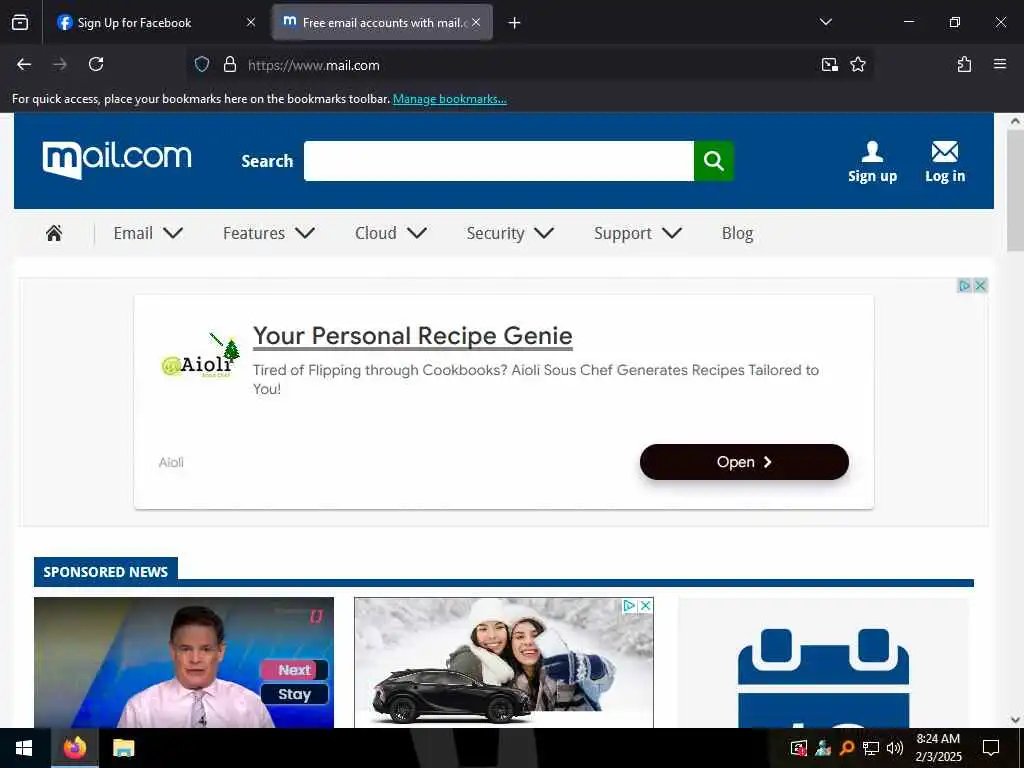Click the mail.com logo
Viewport: 1024px width, 768px height.
117,159
